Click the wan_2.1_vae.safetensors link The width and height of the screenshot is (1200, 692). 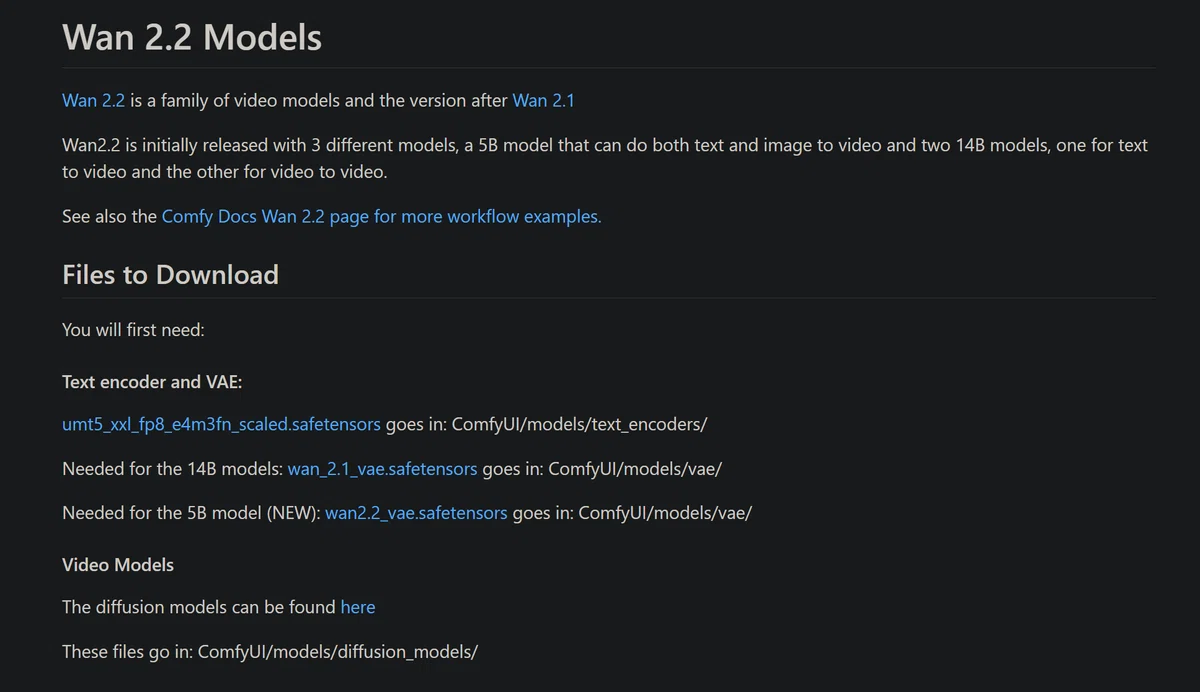click(x=382, y=469)
